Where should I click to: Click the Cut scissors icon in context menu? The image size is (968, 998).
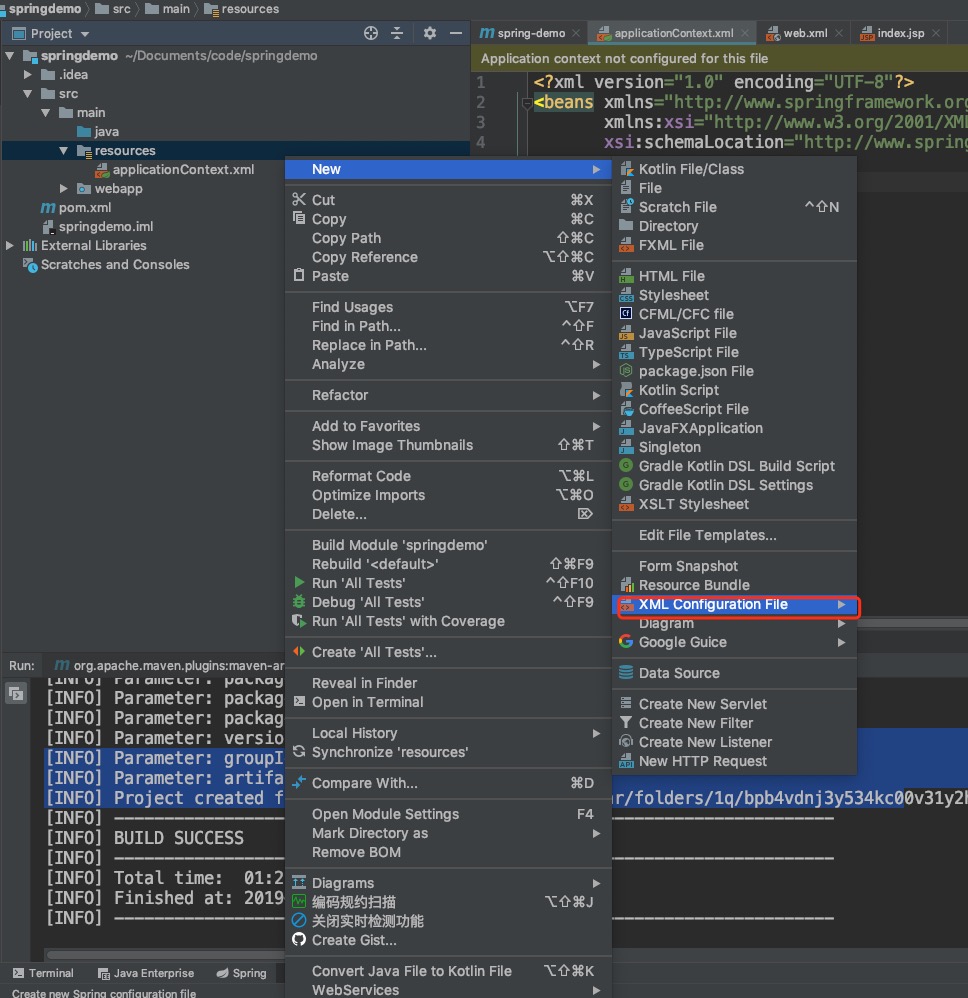(x=298, y=199)
